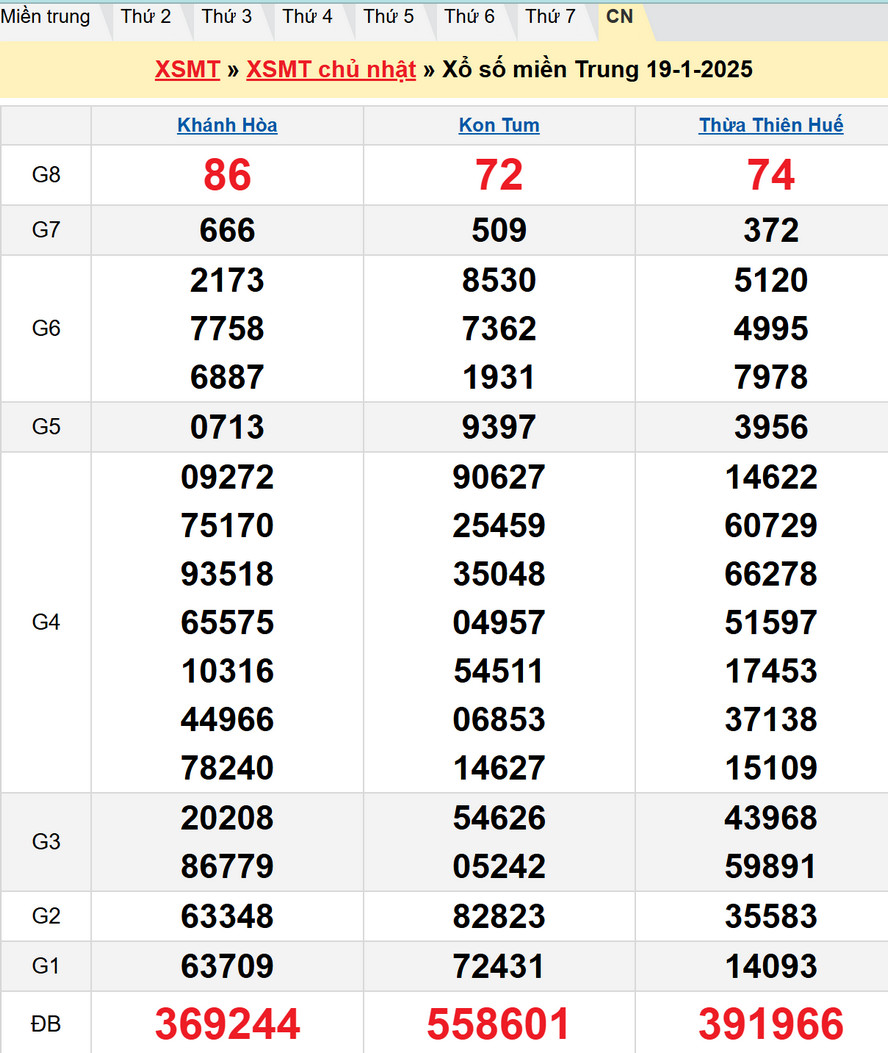Open the Thứ 5 results tab
Viewport: 888px width, 1053px height.
(x=389, y=17)
